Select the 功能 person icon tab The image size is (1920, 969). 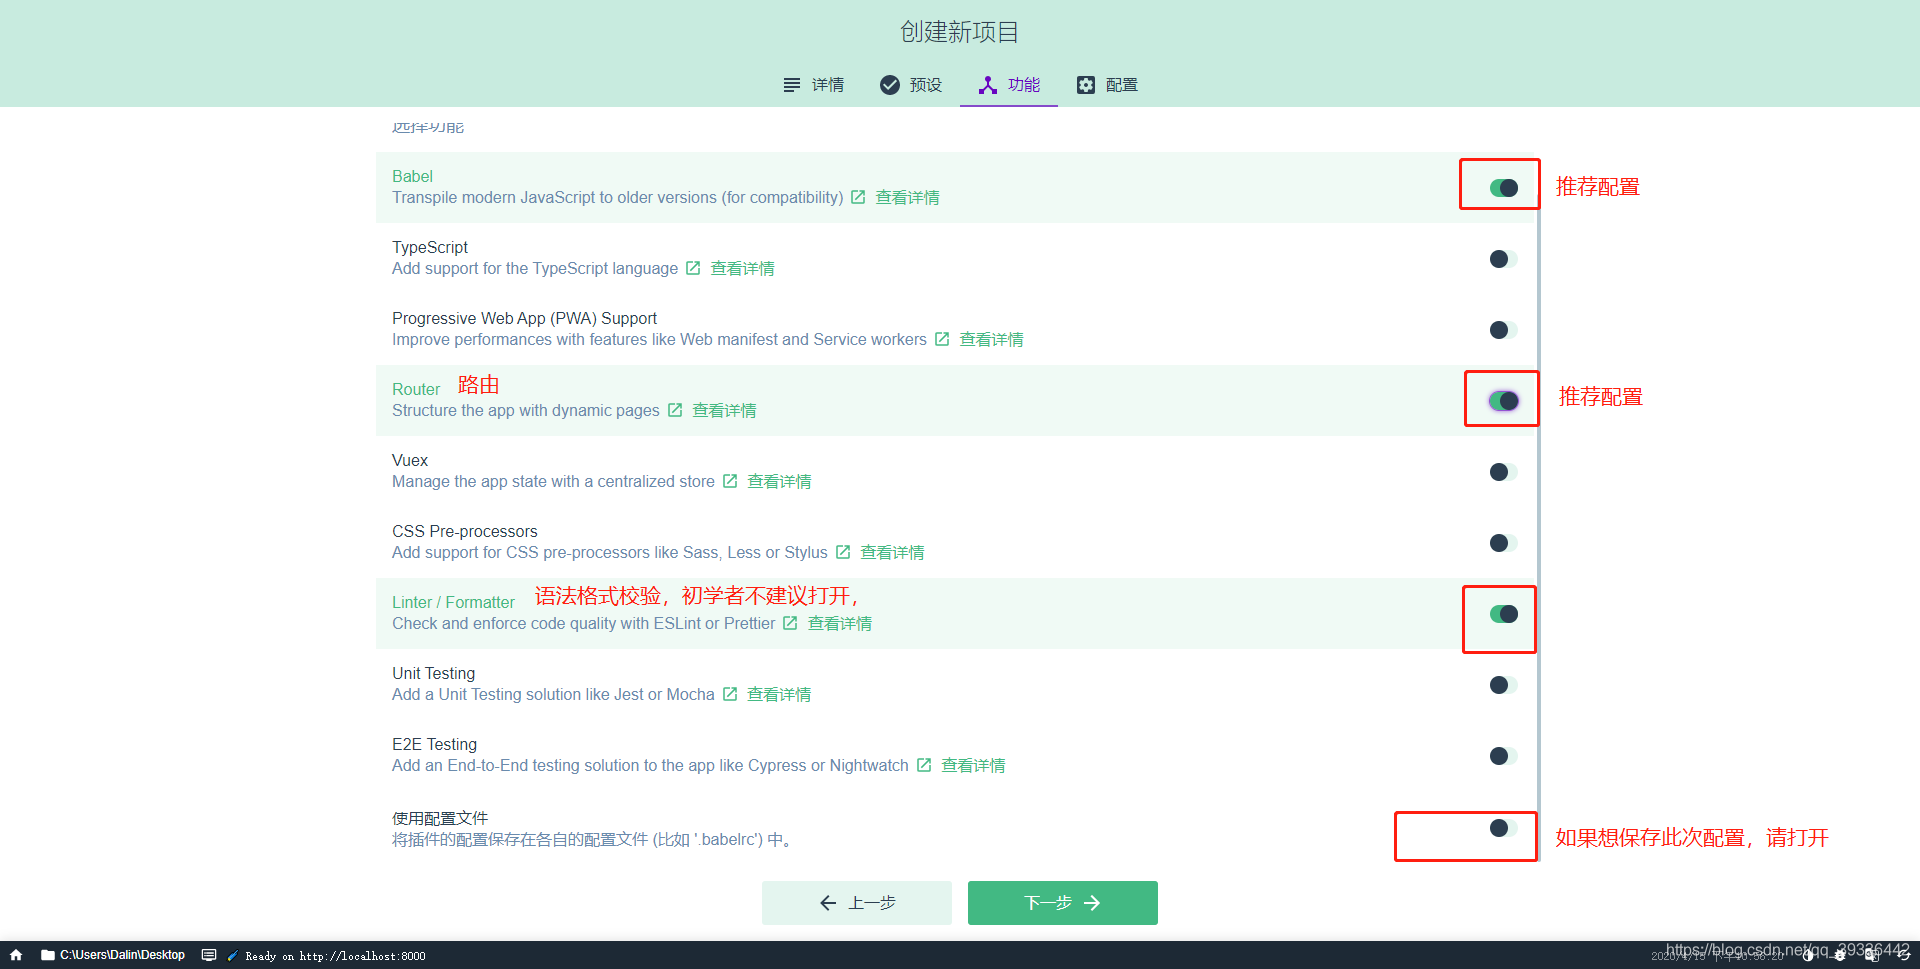point(988,85)
